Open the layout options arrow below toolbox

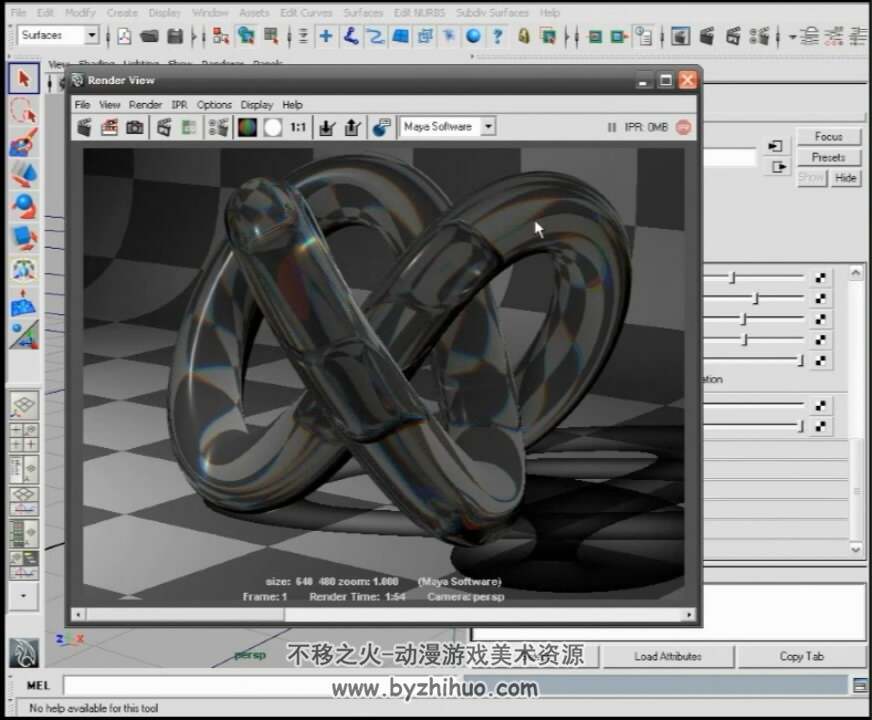(x=24, y=596)
